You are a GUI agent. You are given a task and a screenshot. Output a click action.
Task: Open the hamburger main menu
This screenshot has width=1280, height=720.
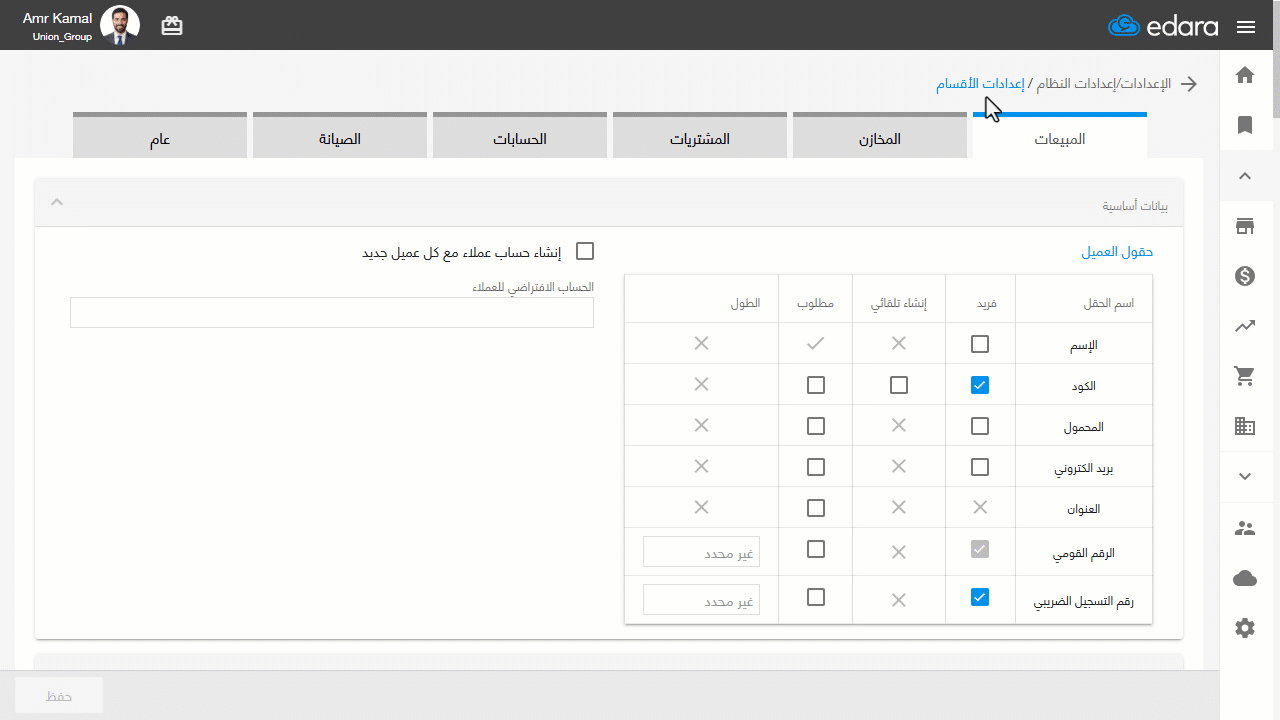click(x=1245, y=27)
